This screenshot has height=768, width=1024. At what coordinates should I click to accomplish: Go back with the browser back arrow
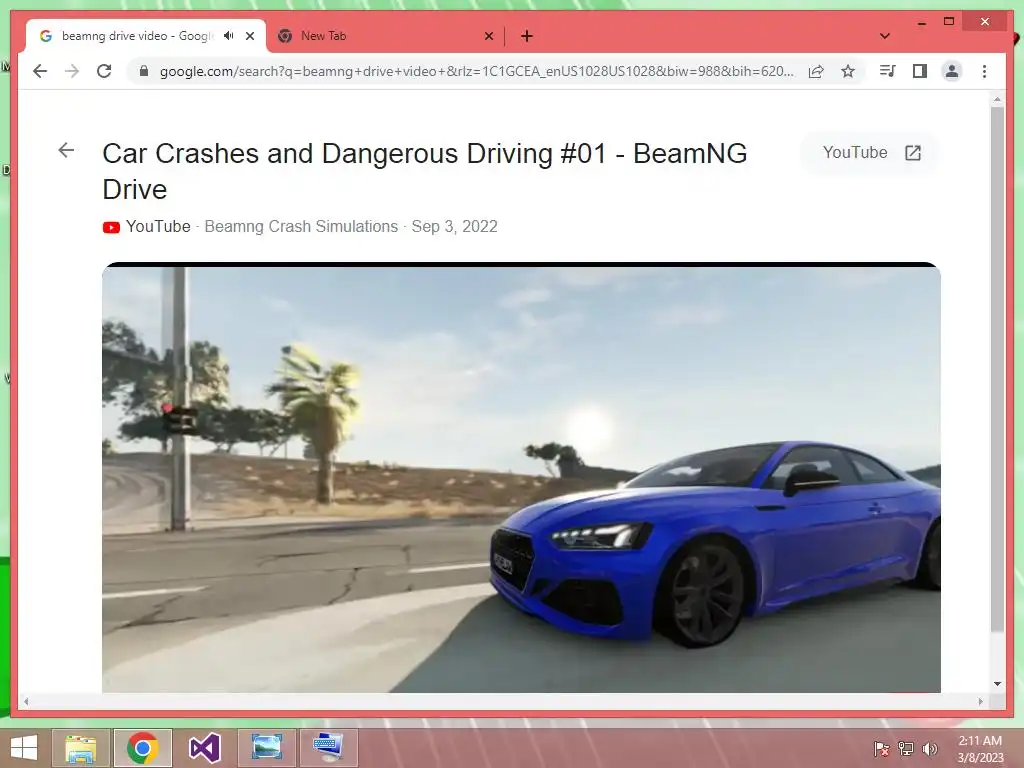point(40,71)
